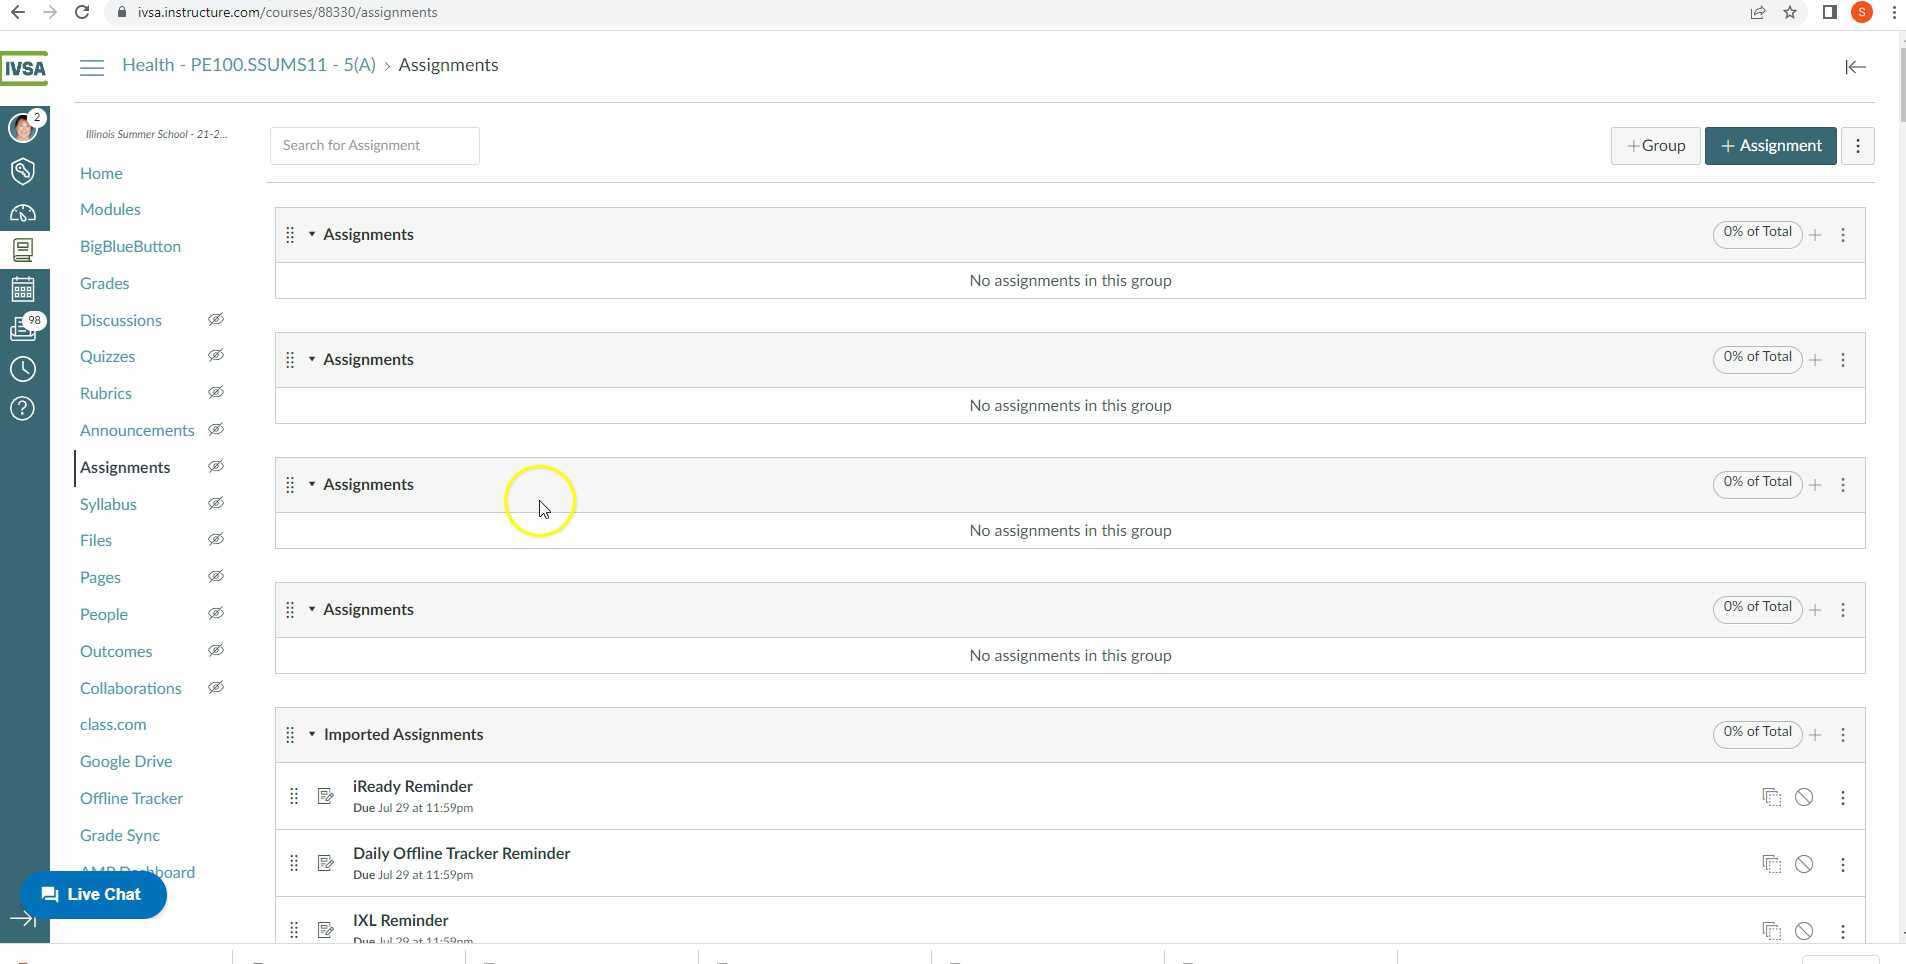The height and width of the screenshot is (964, 1906).
Task: Open the History clock icon
Action: coord(23,369)
